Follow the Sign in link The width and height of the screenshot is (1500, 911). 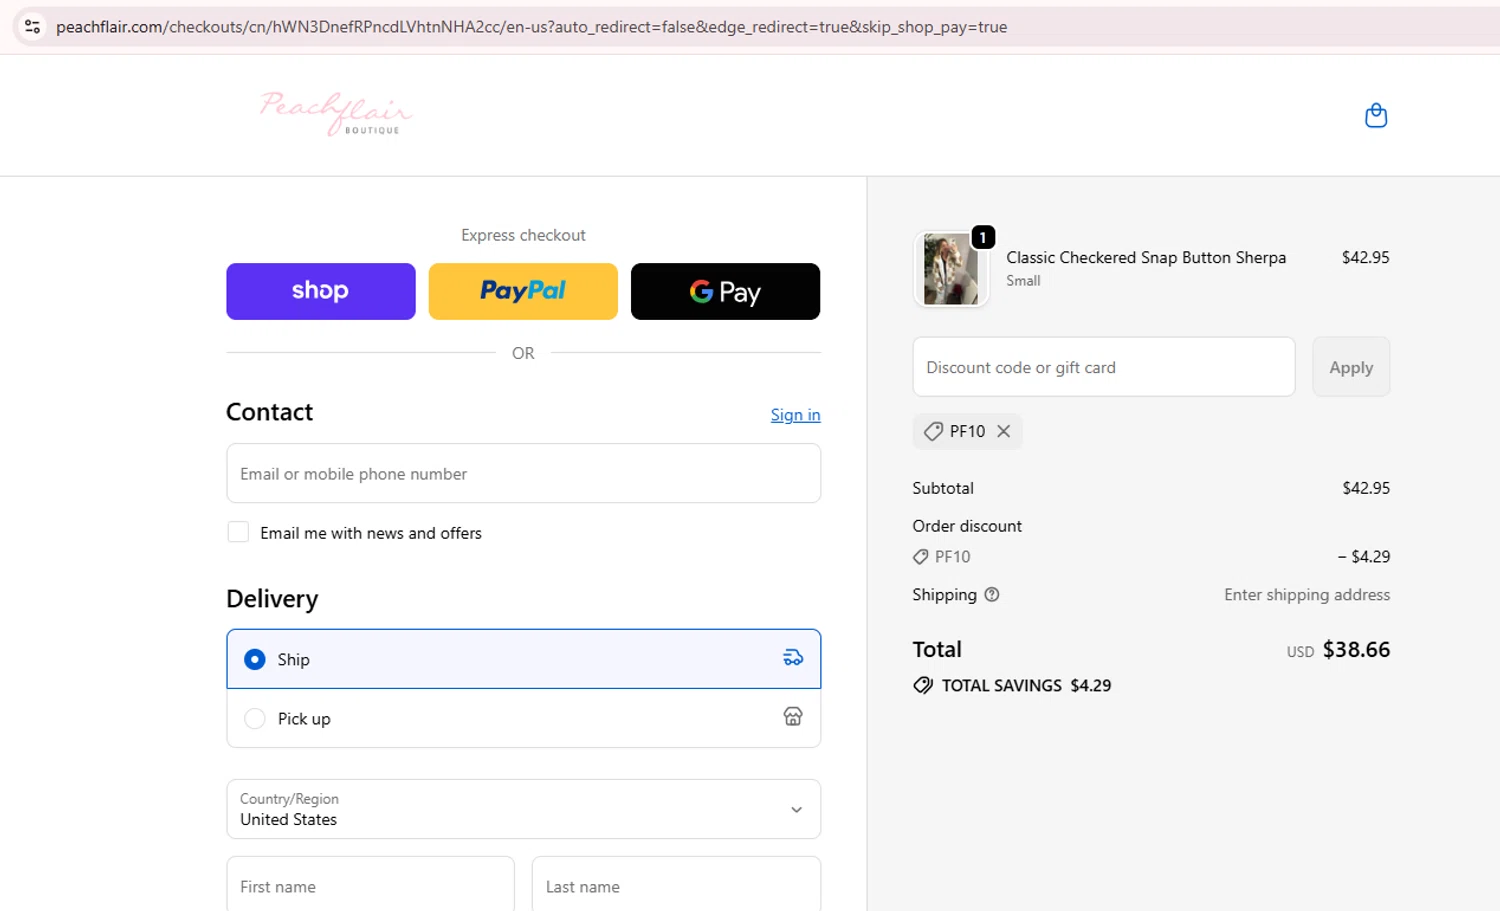click(795, 415)
